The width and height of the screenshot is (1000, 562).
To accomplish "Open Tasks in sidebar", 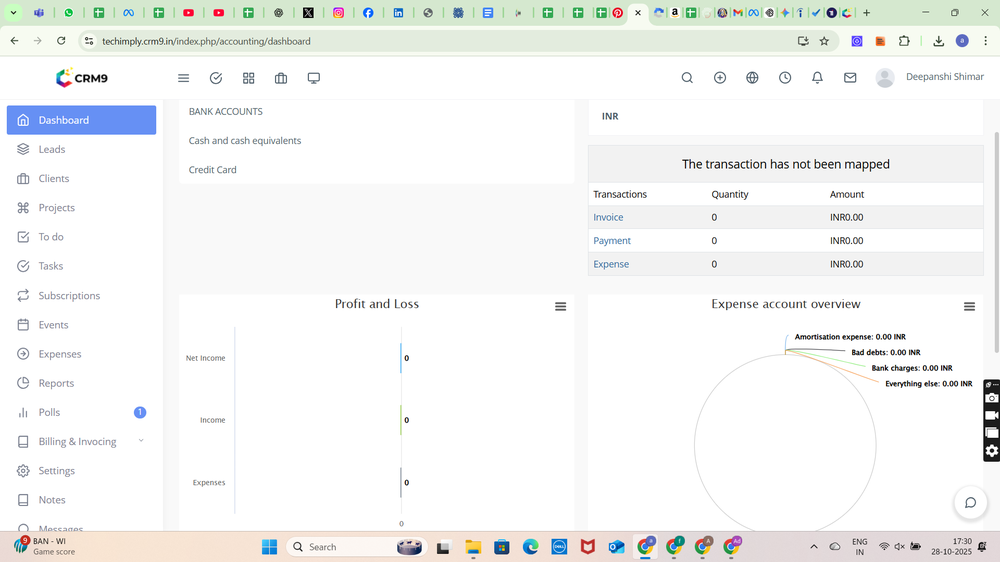I will [82, 266].
